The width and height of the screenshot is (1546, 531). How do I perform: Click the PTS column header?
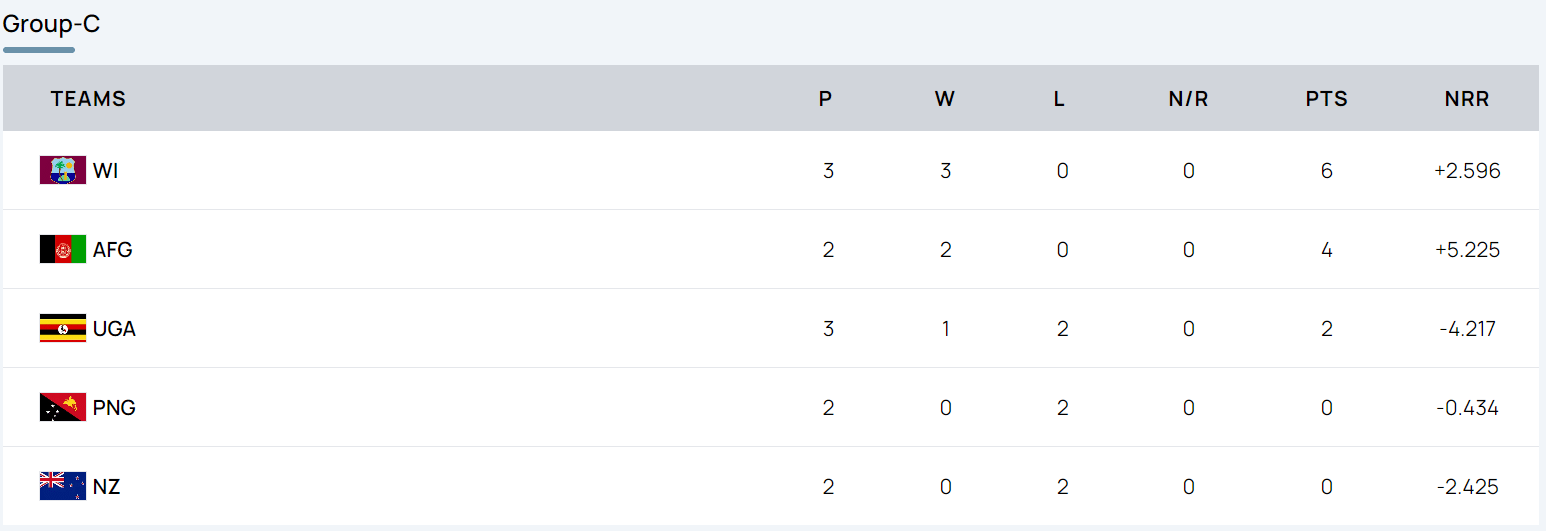click(x=1326, y=99)
